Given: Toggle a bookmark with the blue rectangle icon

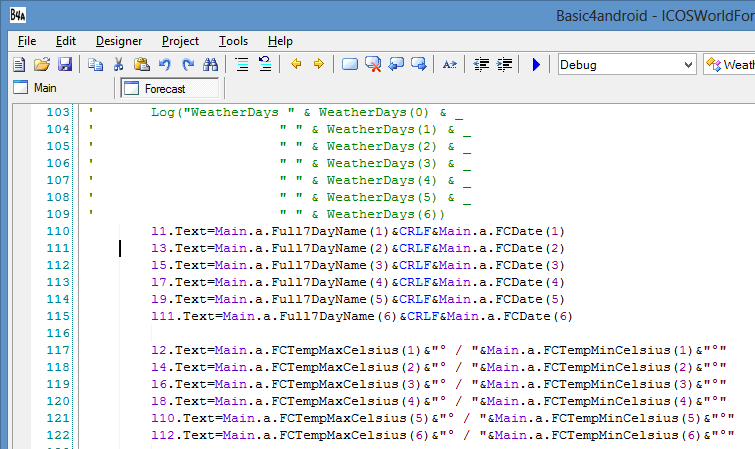Looking at the screenshot, I should click(x=350, y=64).
